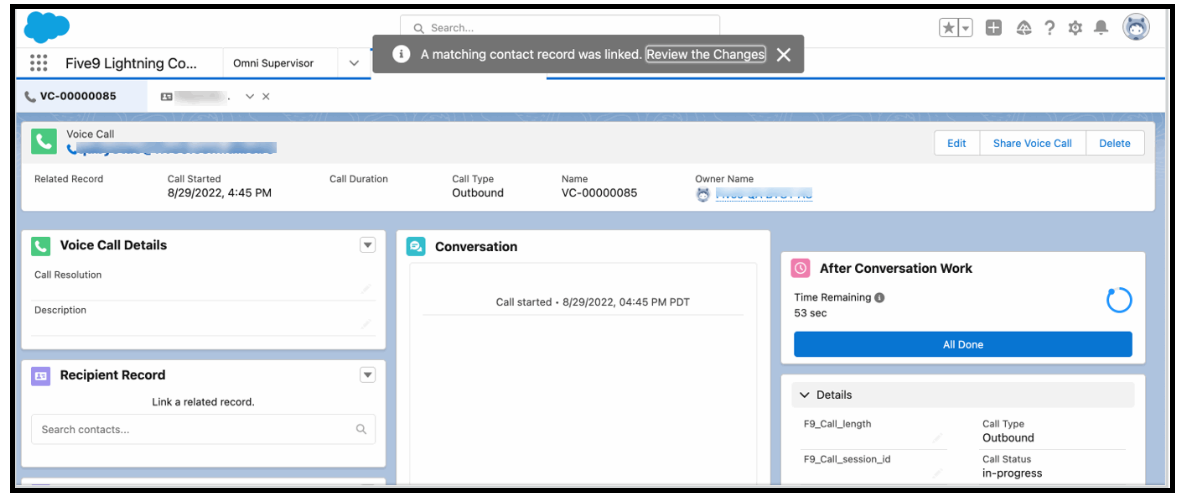The height and width of the screenshot is (498, 1179).
Task: Open the blurred Owner Name link
Action: 763,194
